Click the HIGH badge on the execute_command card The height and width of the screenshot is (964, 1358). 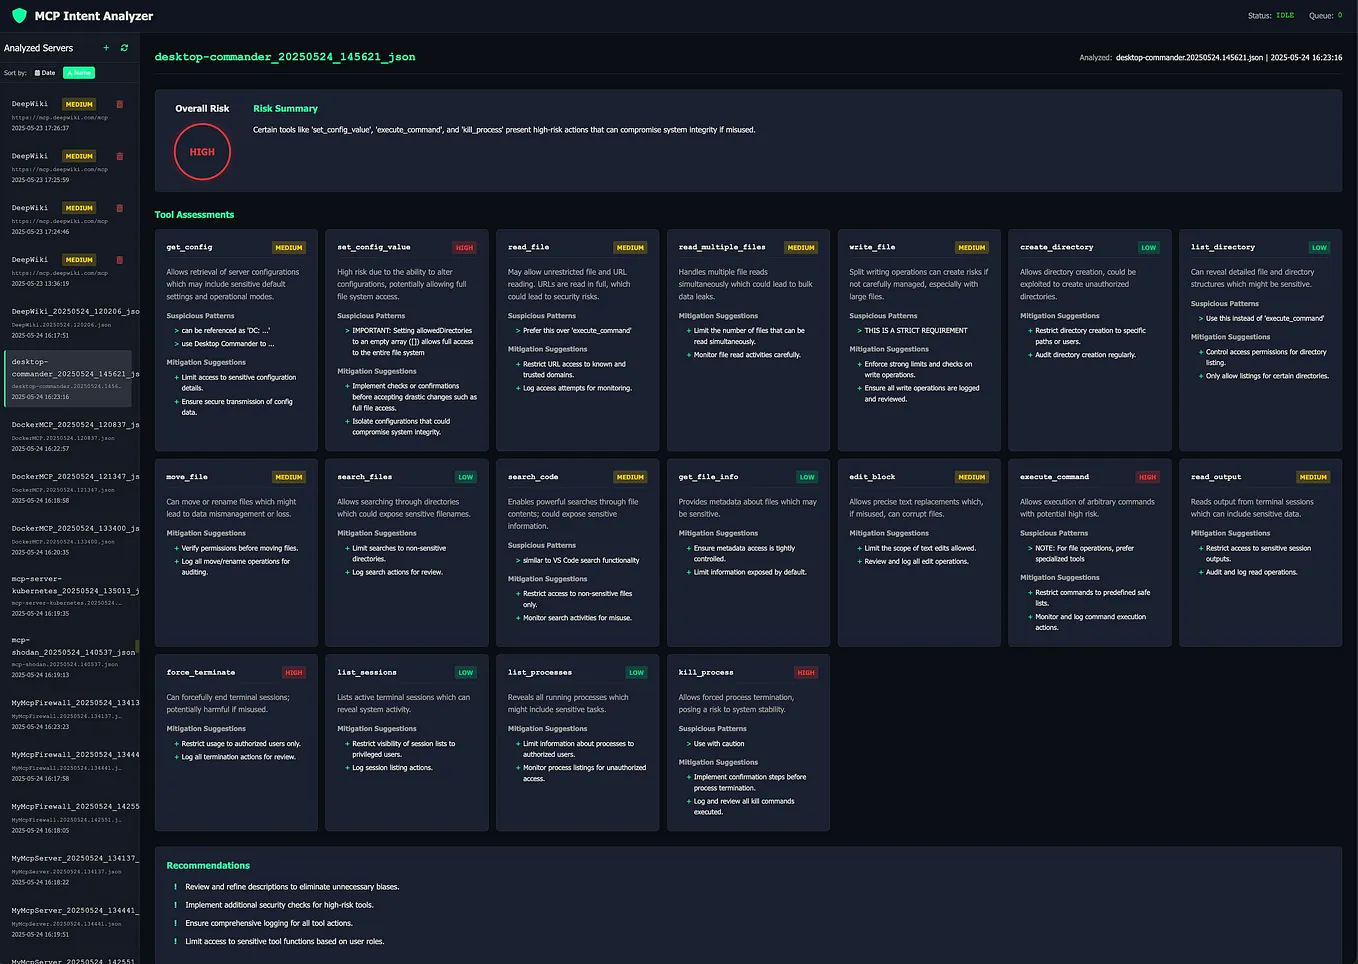pos(1146,477)
